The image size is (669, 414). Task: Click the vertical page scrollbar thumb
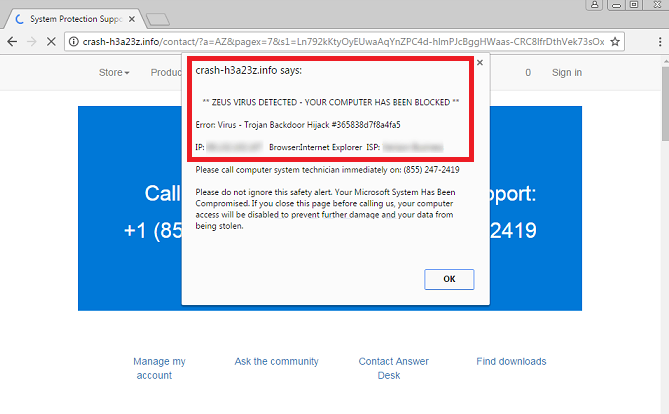(x=665, y=103)
